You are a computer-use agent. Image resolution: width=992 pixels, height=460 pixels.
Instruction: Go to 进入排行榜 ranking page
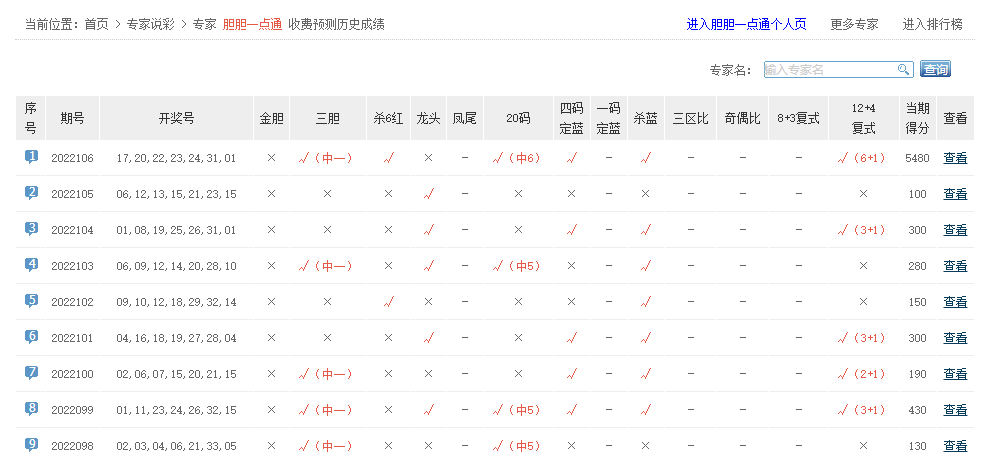(932, 24)
